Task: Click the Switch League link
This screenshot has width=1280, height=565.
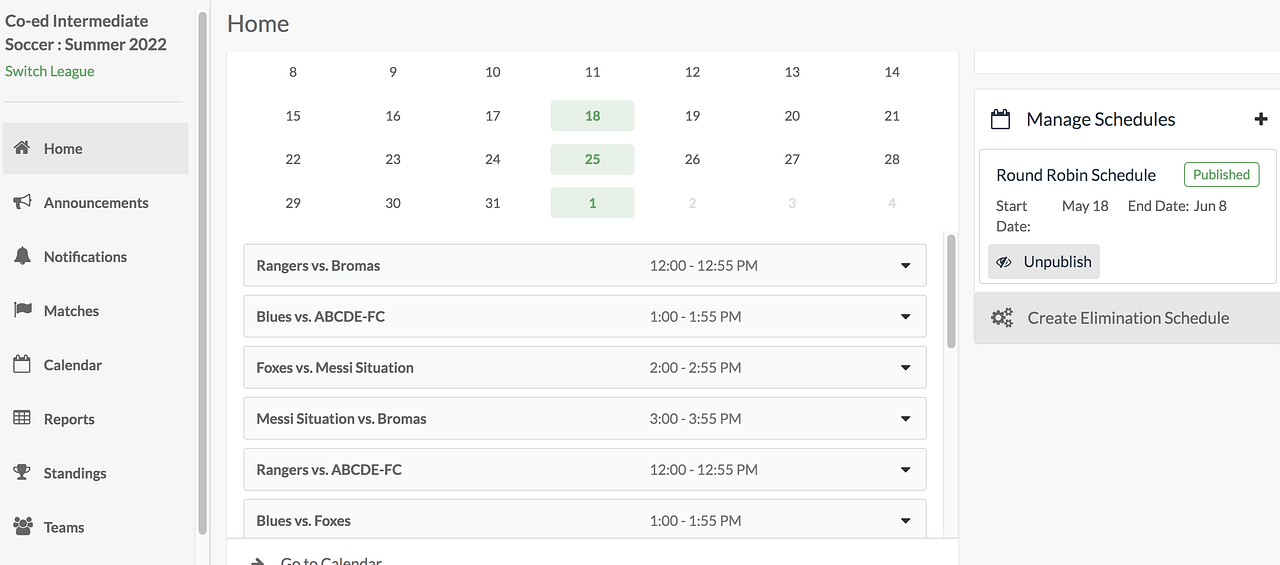Action: 50,71
